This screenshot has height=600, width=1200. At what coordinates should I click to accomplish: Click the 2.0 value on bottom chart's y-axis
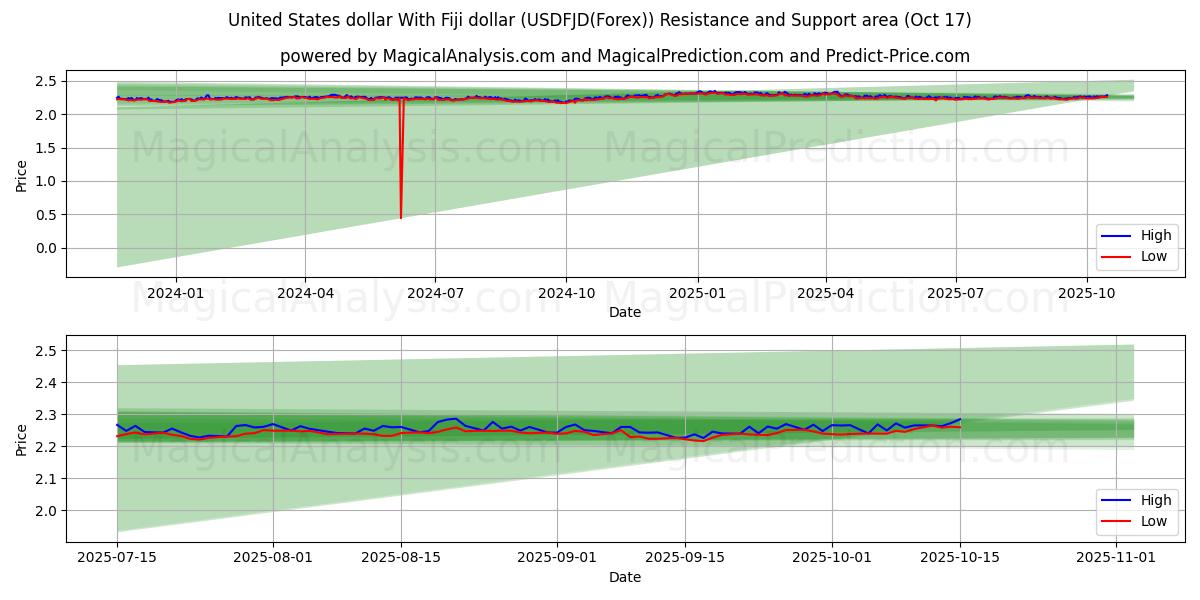tap(45, 511)
